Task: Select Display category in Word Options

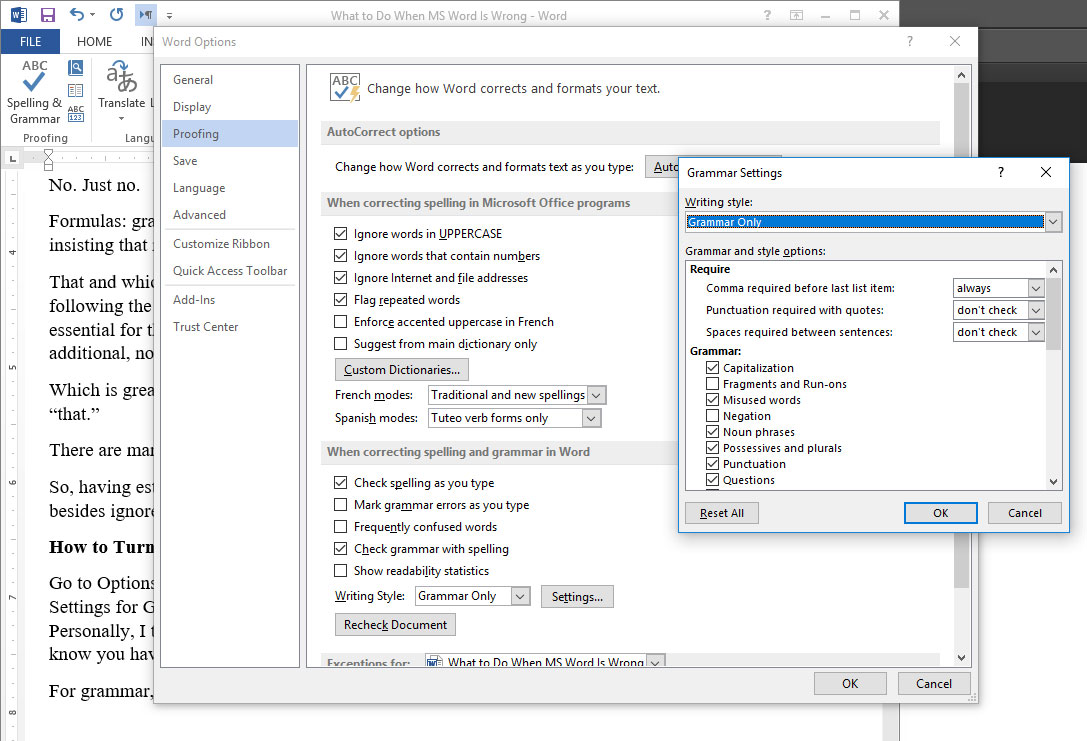Action: point(230,107)
